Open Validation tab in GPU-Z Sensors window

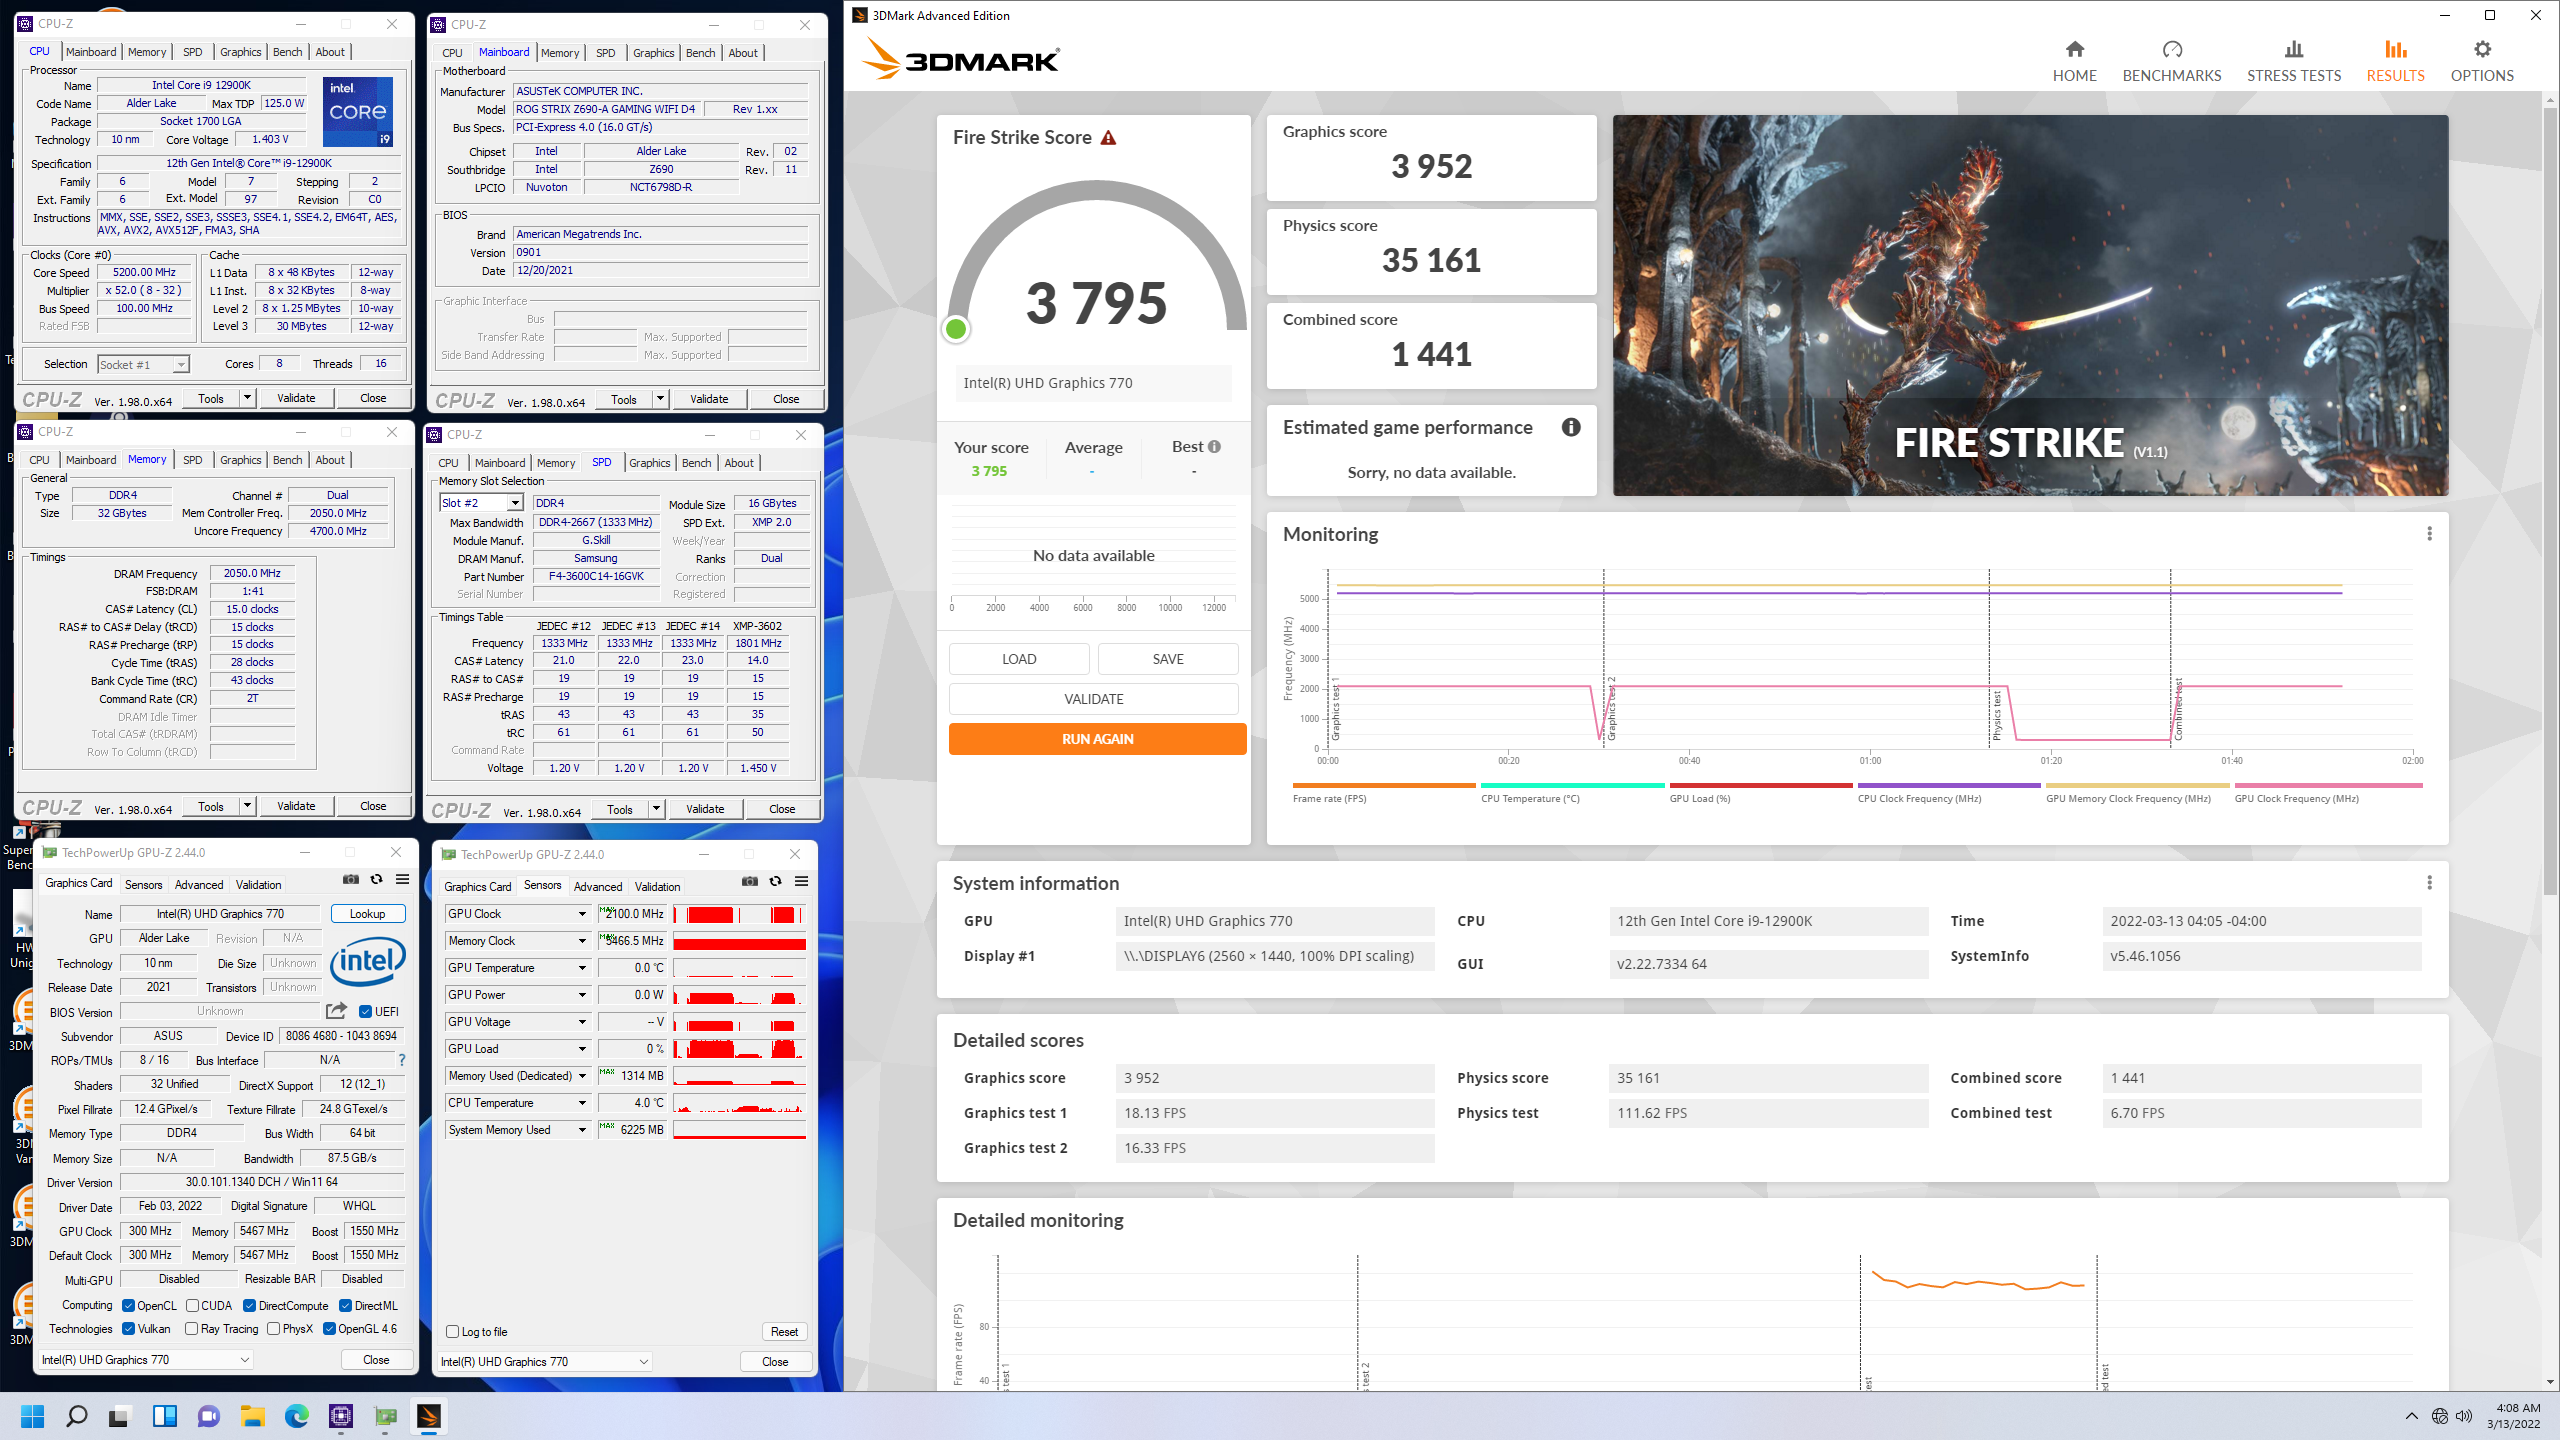658,887
